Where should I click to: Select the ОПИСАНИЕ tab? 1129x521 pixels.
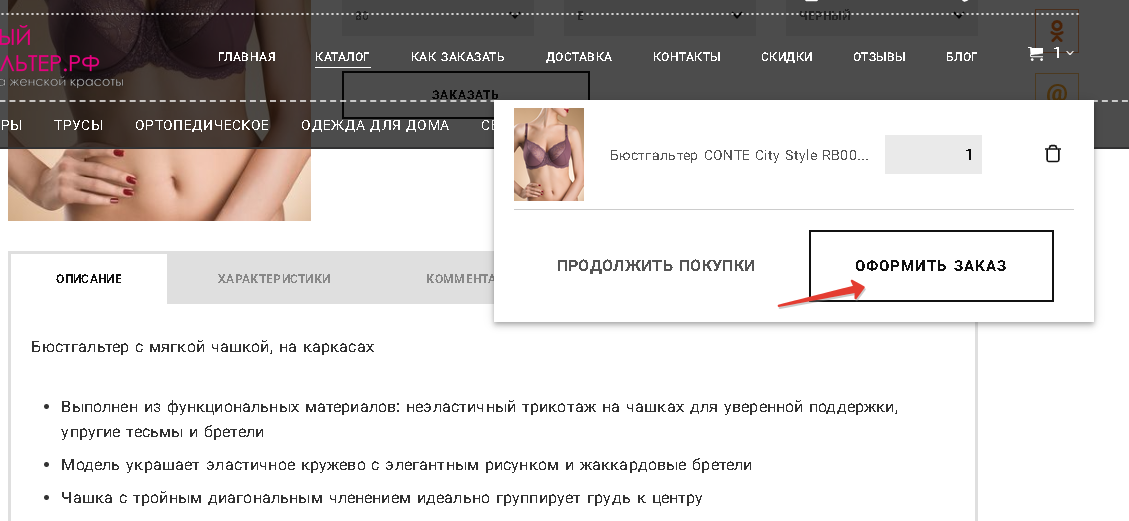(x=89, y=279)
